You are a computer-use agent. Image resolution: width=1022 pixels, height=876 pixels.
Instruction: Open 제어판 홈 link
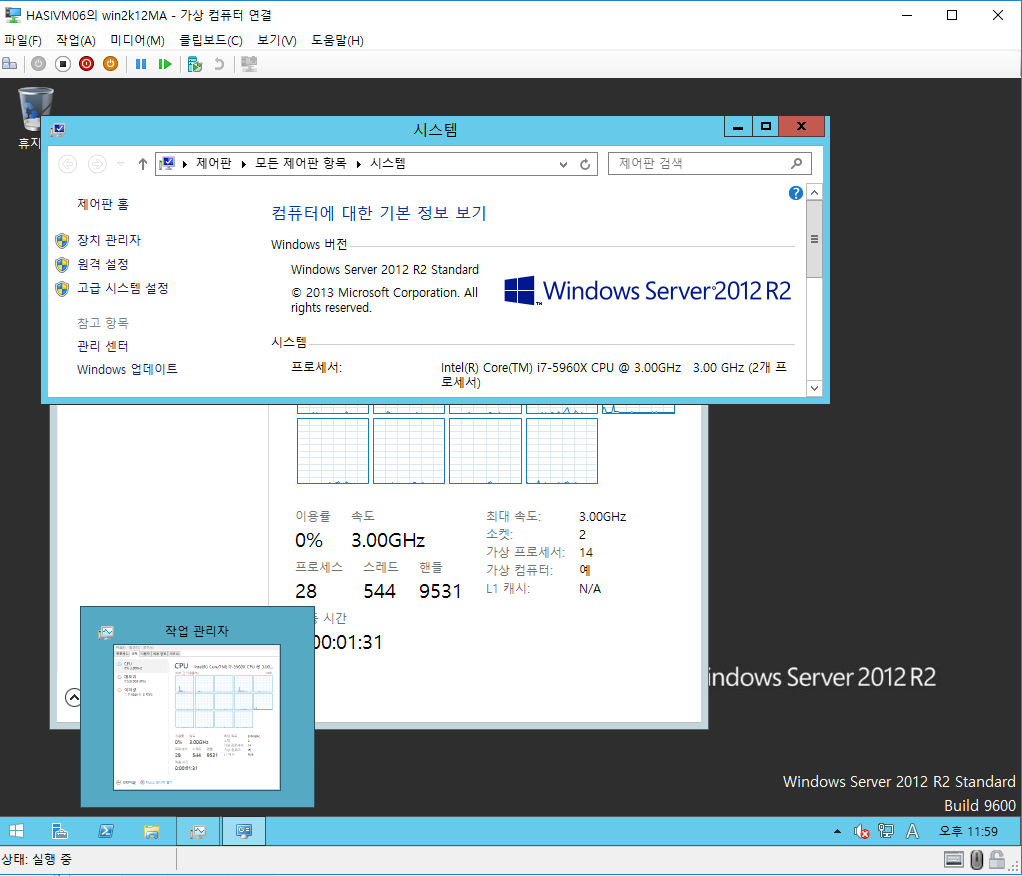(x=103, y=204)
